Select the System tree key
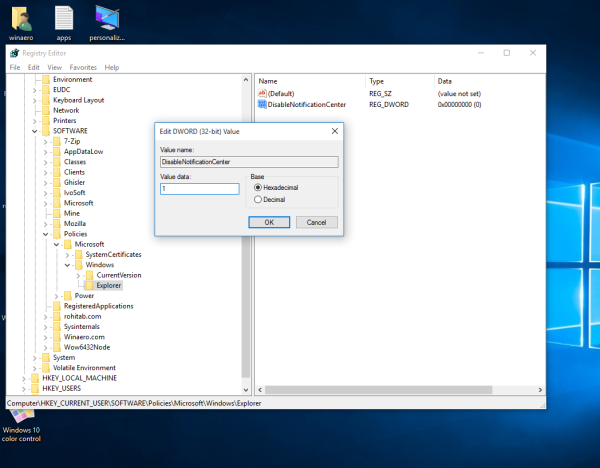Viewport: 600px width, 468px height. pos(64,357)
